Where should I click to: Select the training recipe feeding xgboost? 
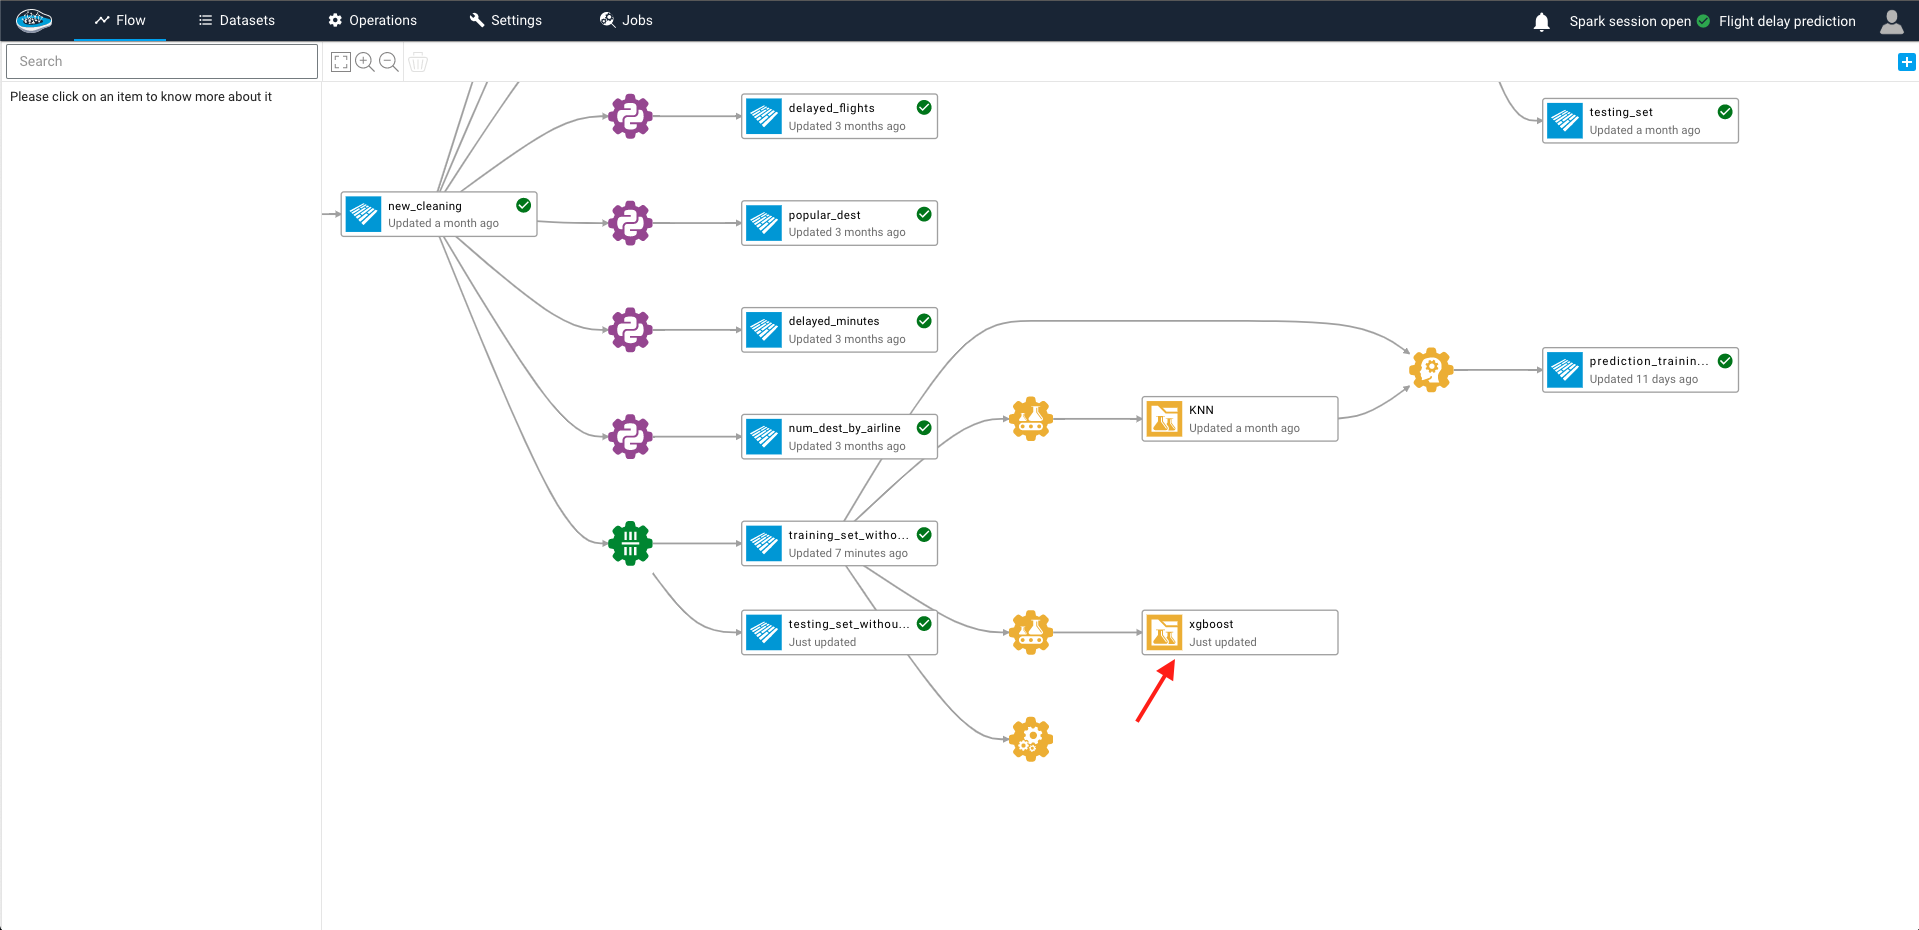(1030, 632)
